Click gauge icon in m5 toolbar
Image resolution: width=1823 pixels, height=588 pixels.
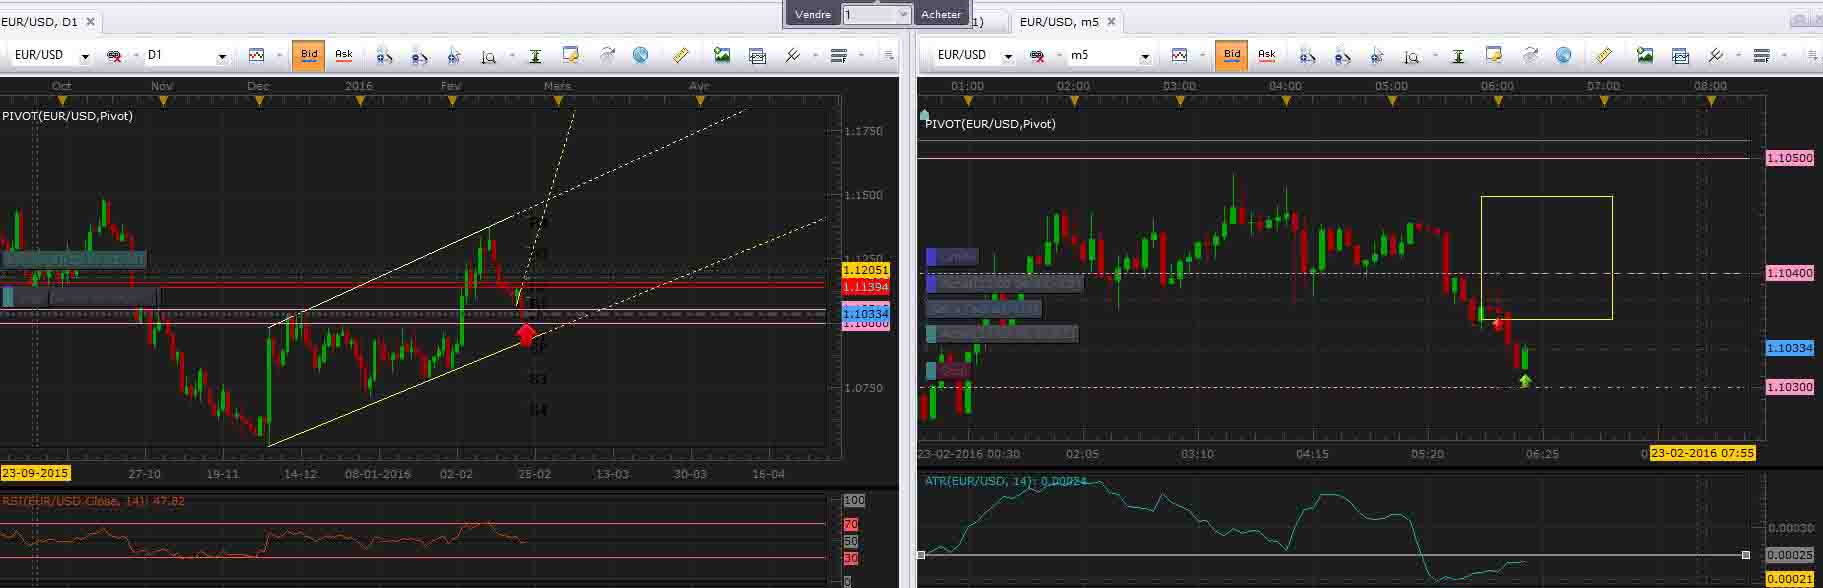click(1529, 55)
